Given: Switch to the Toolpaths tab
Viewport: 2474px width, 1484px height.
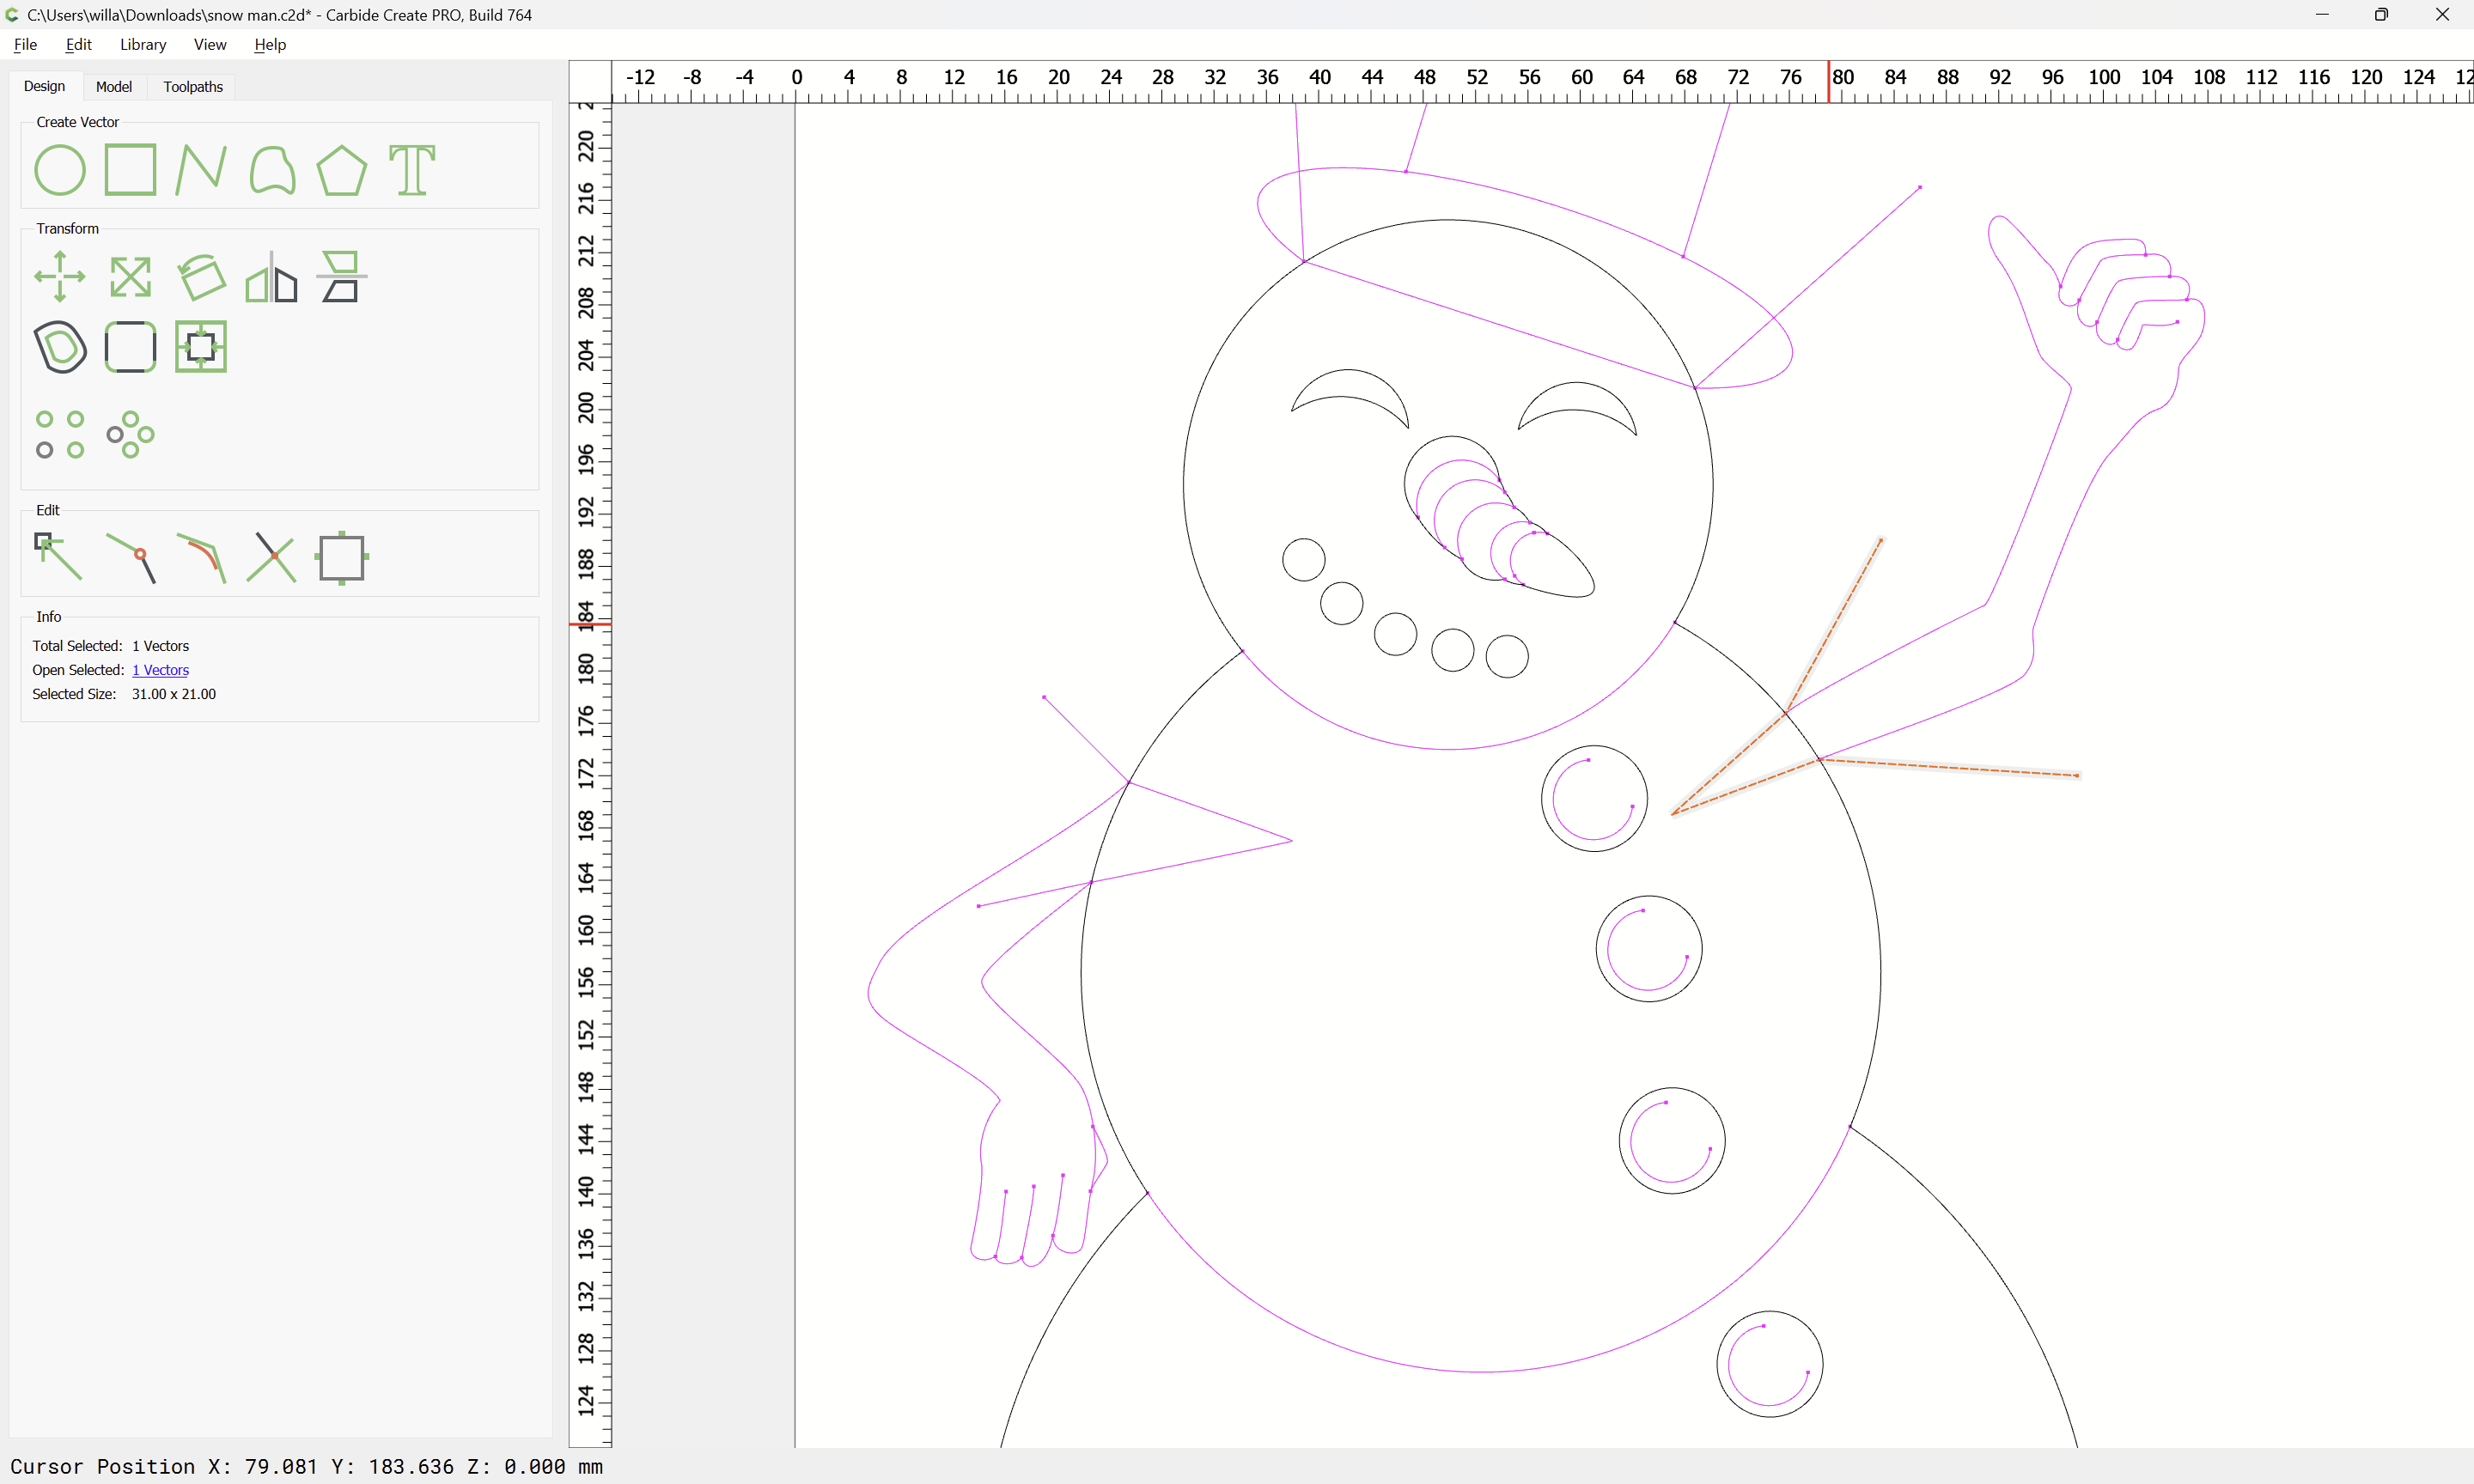Looking at the screenshot, I should click(x=193, y=86).
